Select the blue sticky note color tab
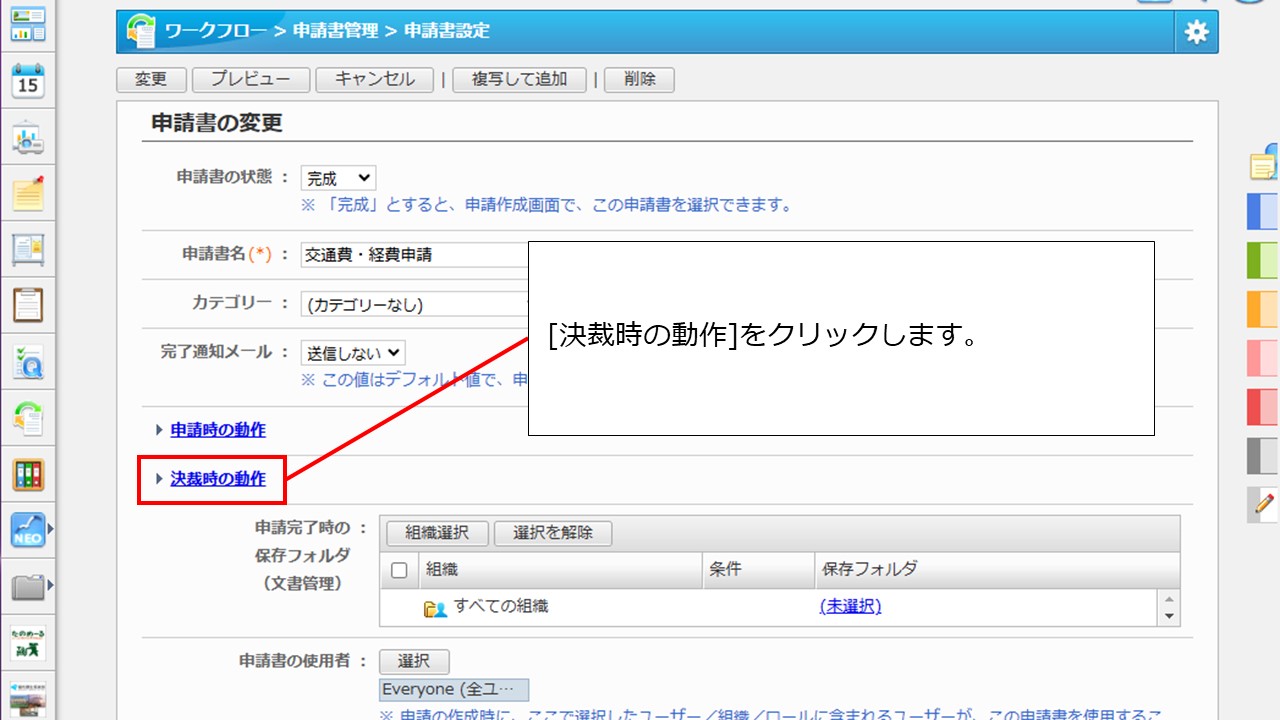Viewport: 1280px width, 720px height. click(1262, 212)
